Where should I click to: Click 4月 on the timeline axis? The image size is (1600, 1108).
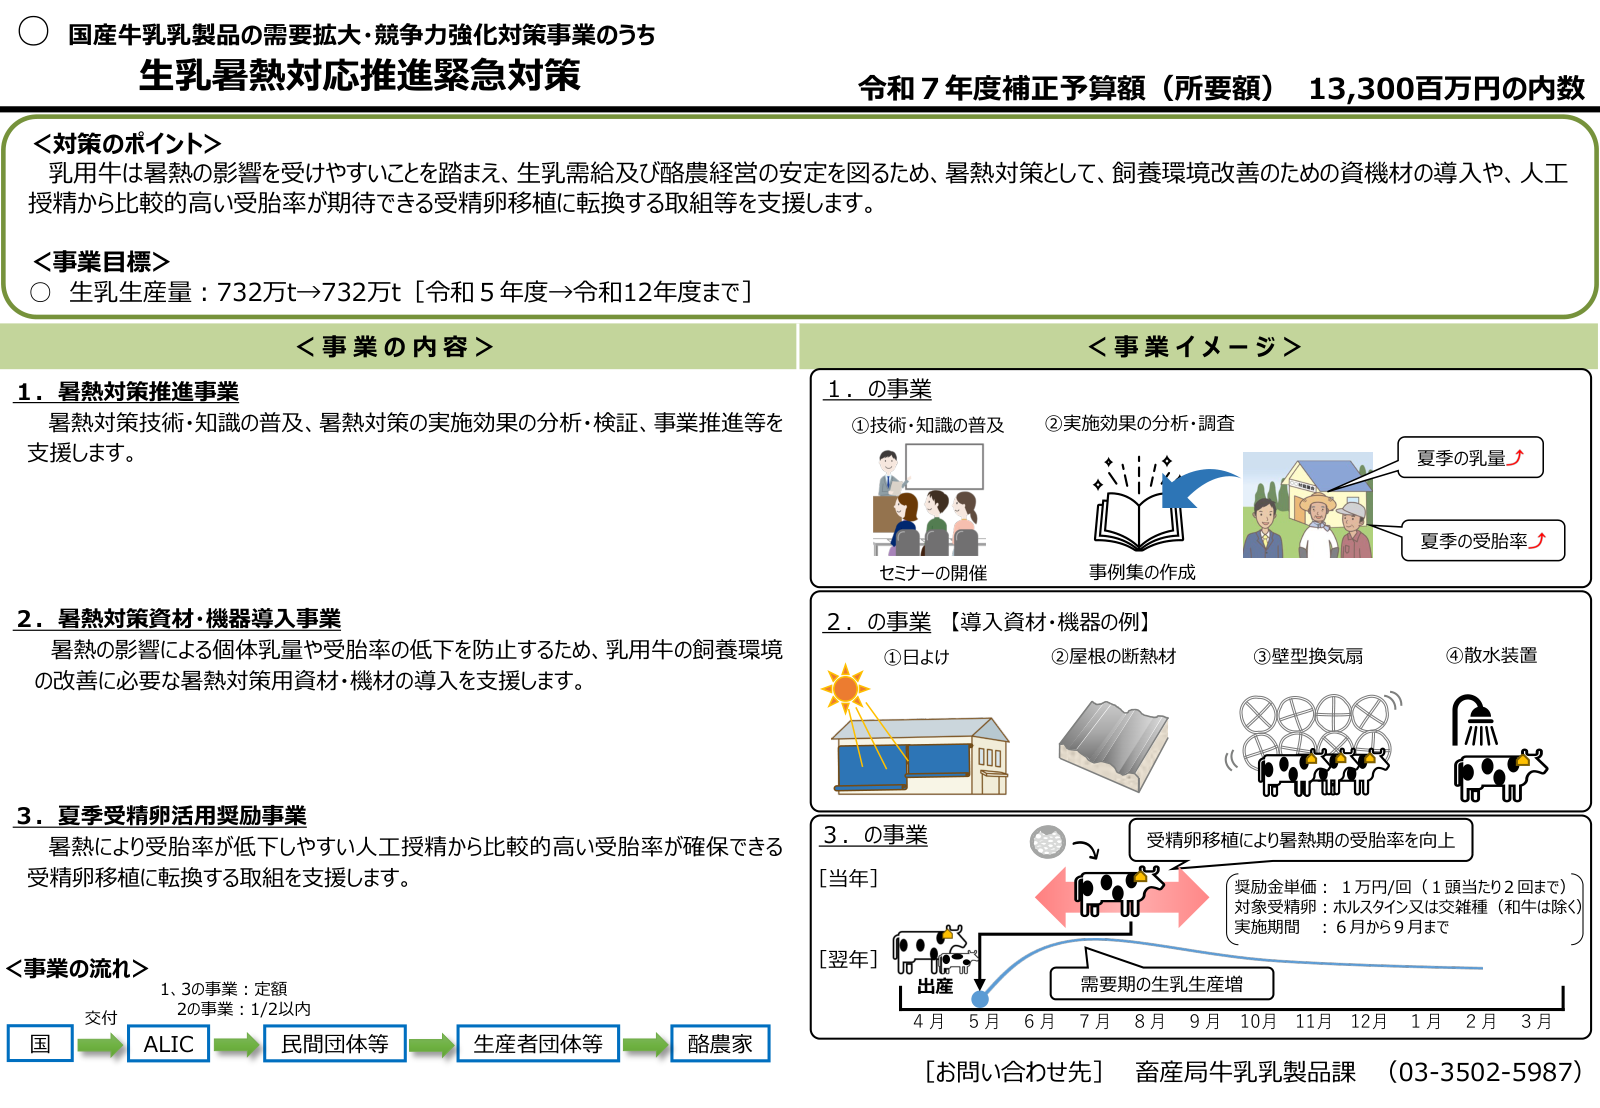click(928, 1021)
